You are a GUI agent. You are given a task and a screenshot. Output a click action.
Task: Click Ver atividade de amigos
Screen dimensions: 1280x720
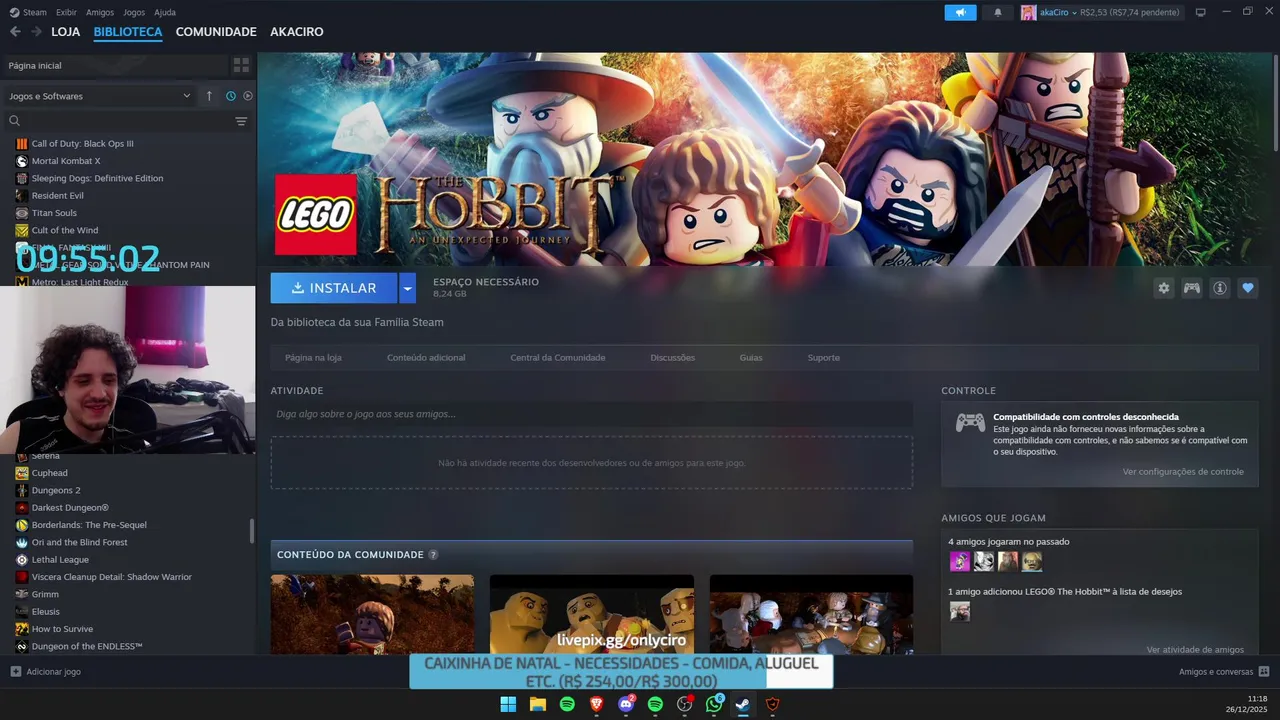click(1195, 650)
